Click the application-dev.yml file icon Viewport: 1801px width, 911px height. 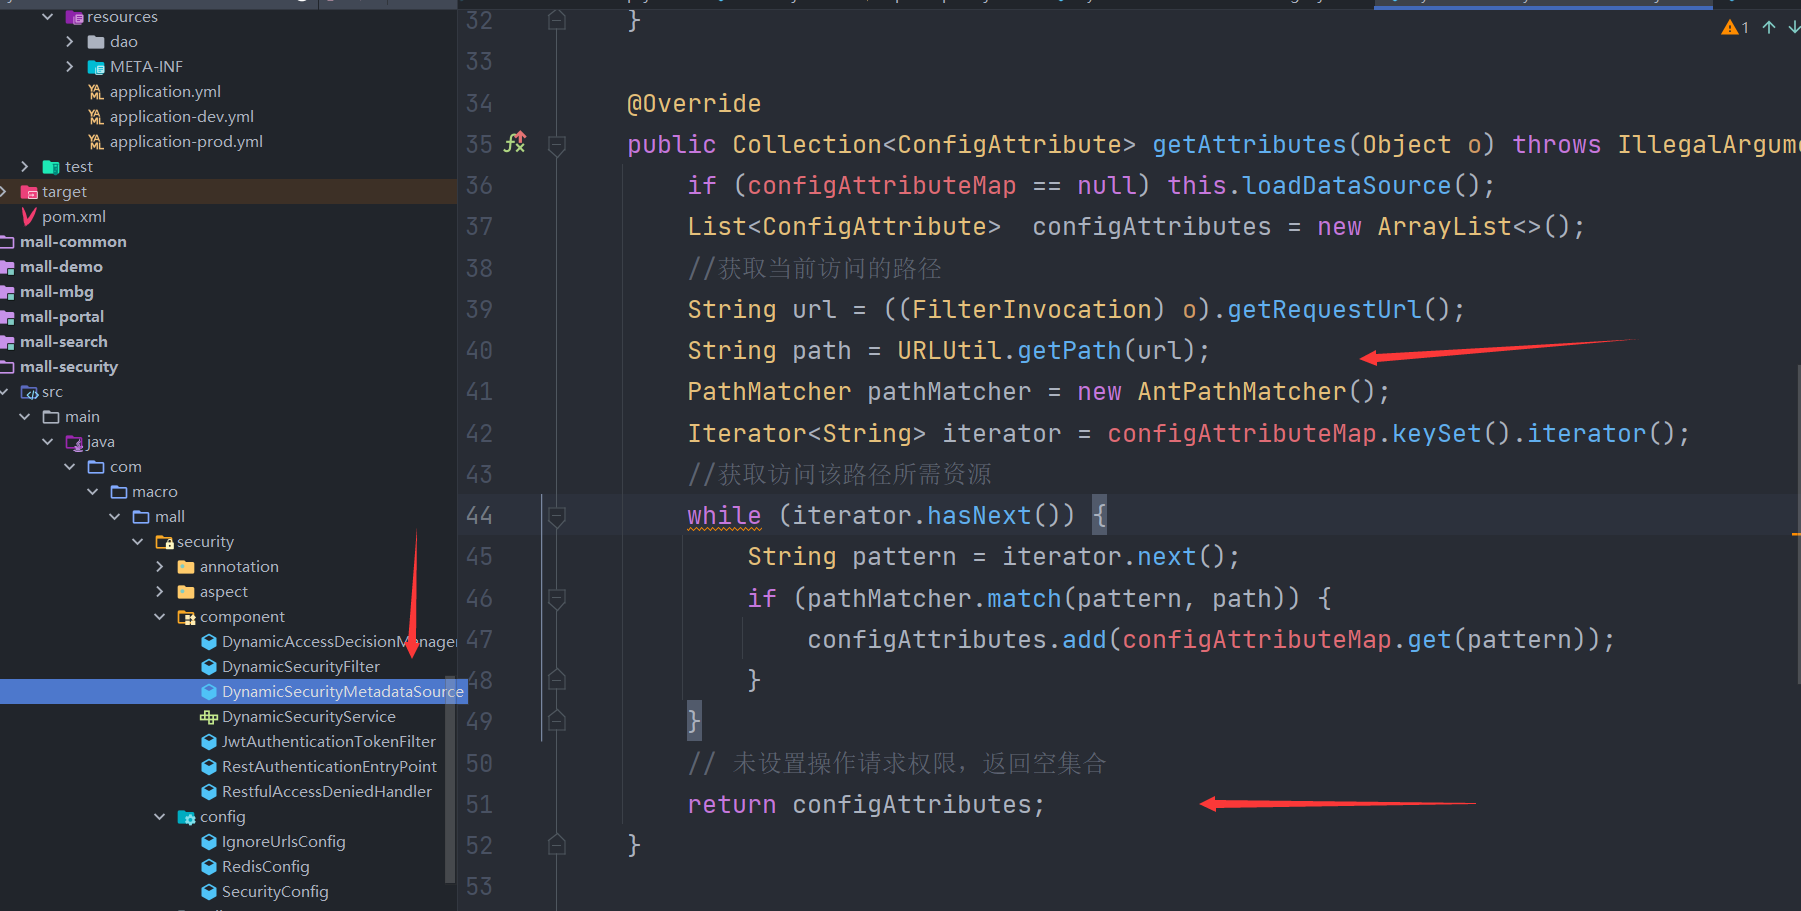[x=96, y=116]
